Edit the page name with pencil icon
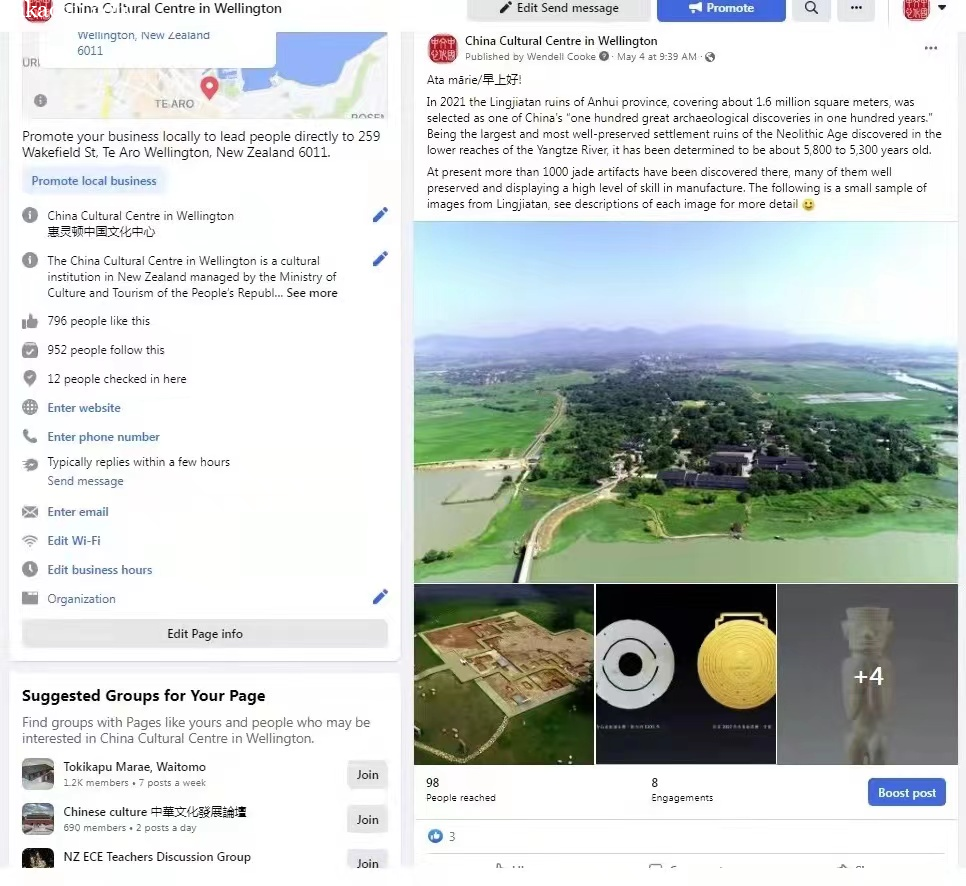Viewport: 966px width, 886px height. coord(380,214)
